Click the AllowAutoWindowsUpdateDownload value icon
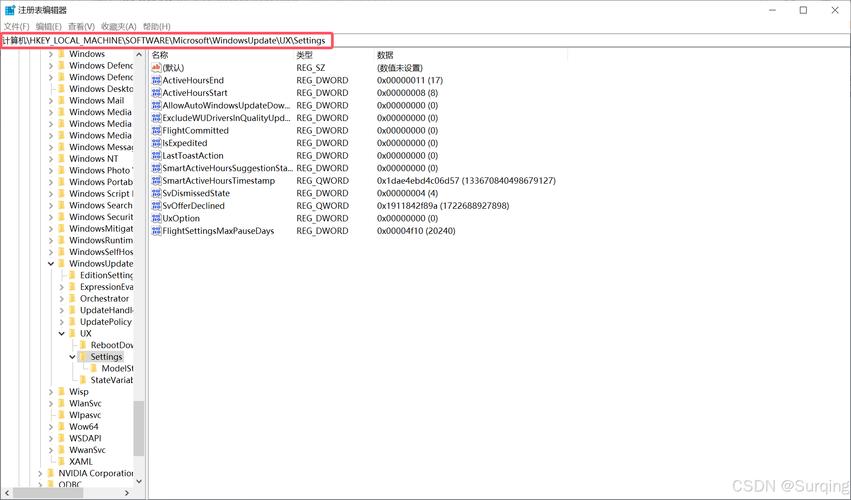 click(x=156, y=105)
